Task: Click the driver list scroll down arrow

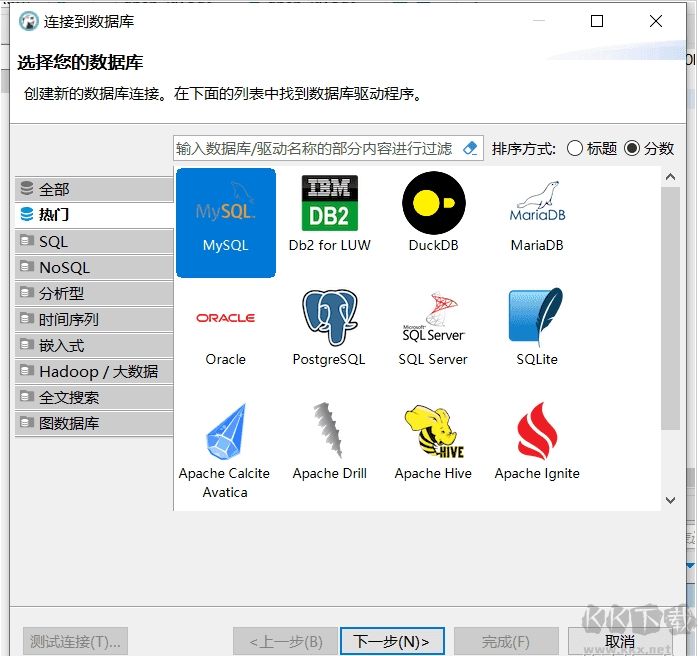Action: point(670,500)
